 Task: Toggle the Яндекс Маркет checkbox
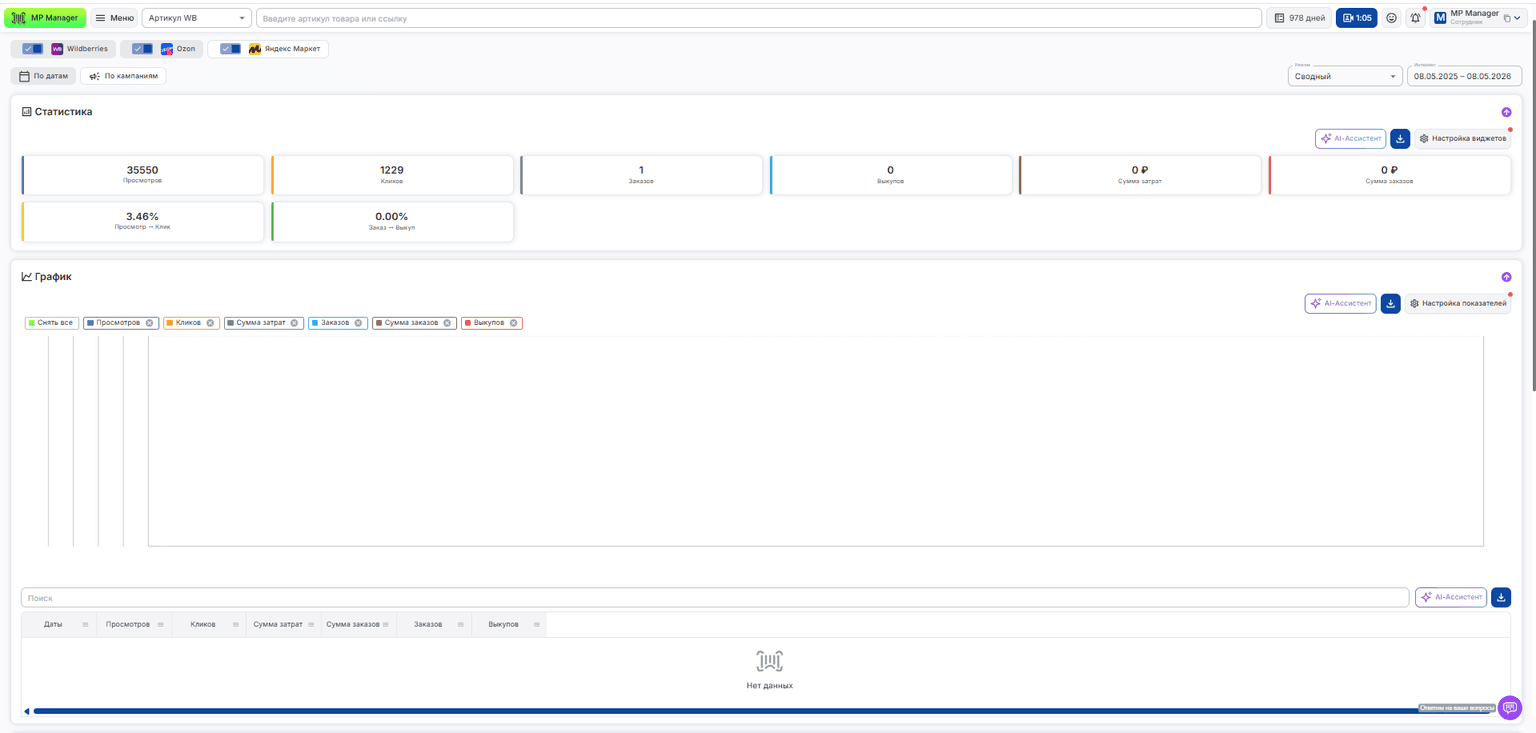tap(230, 48)
